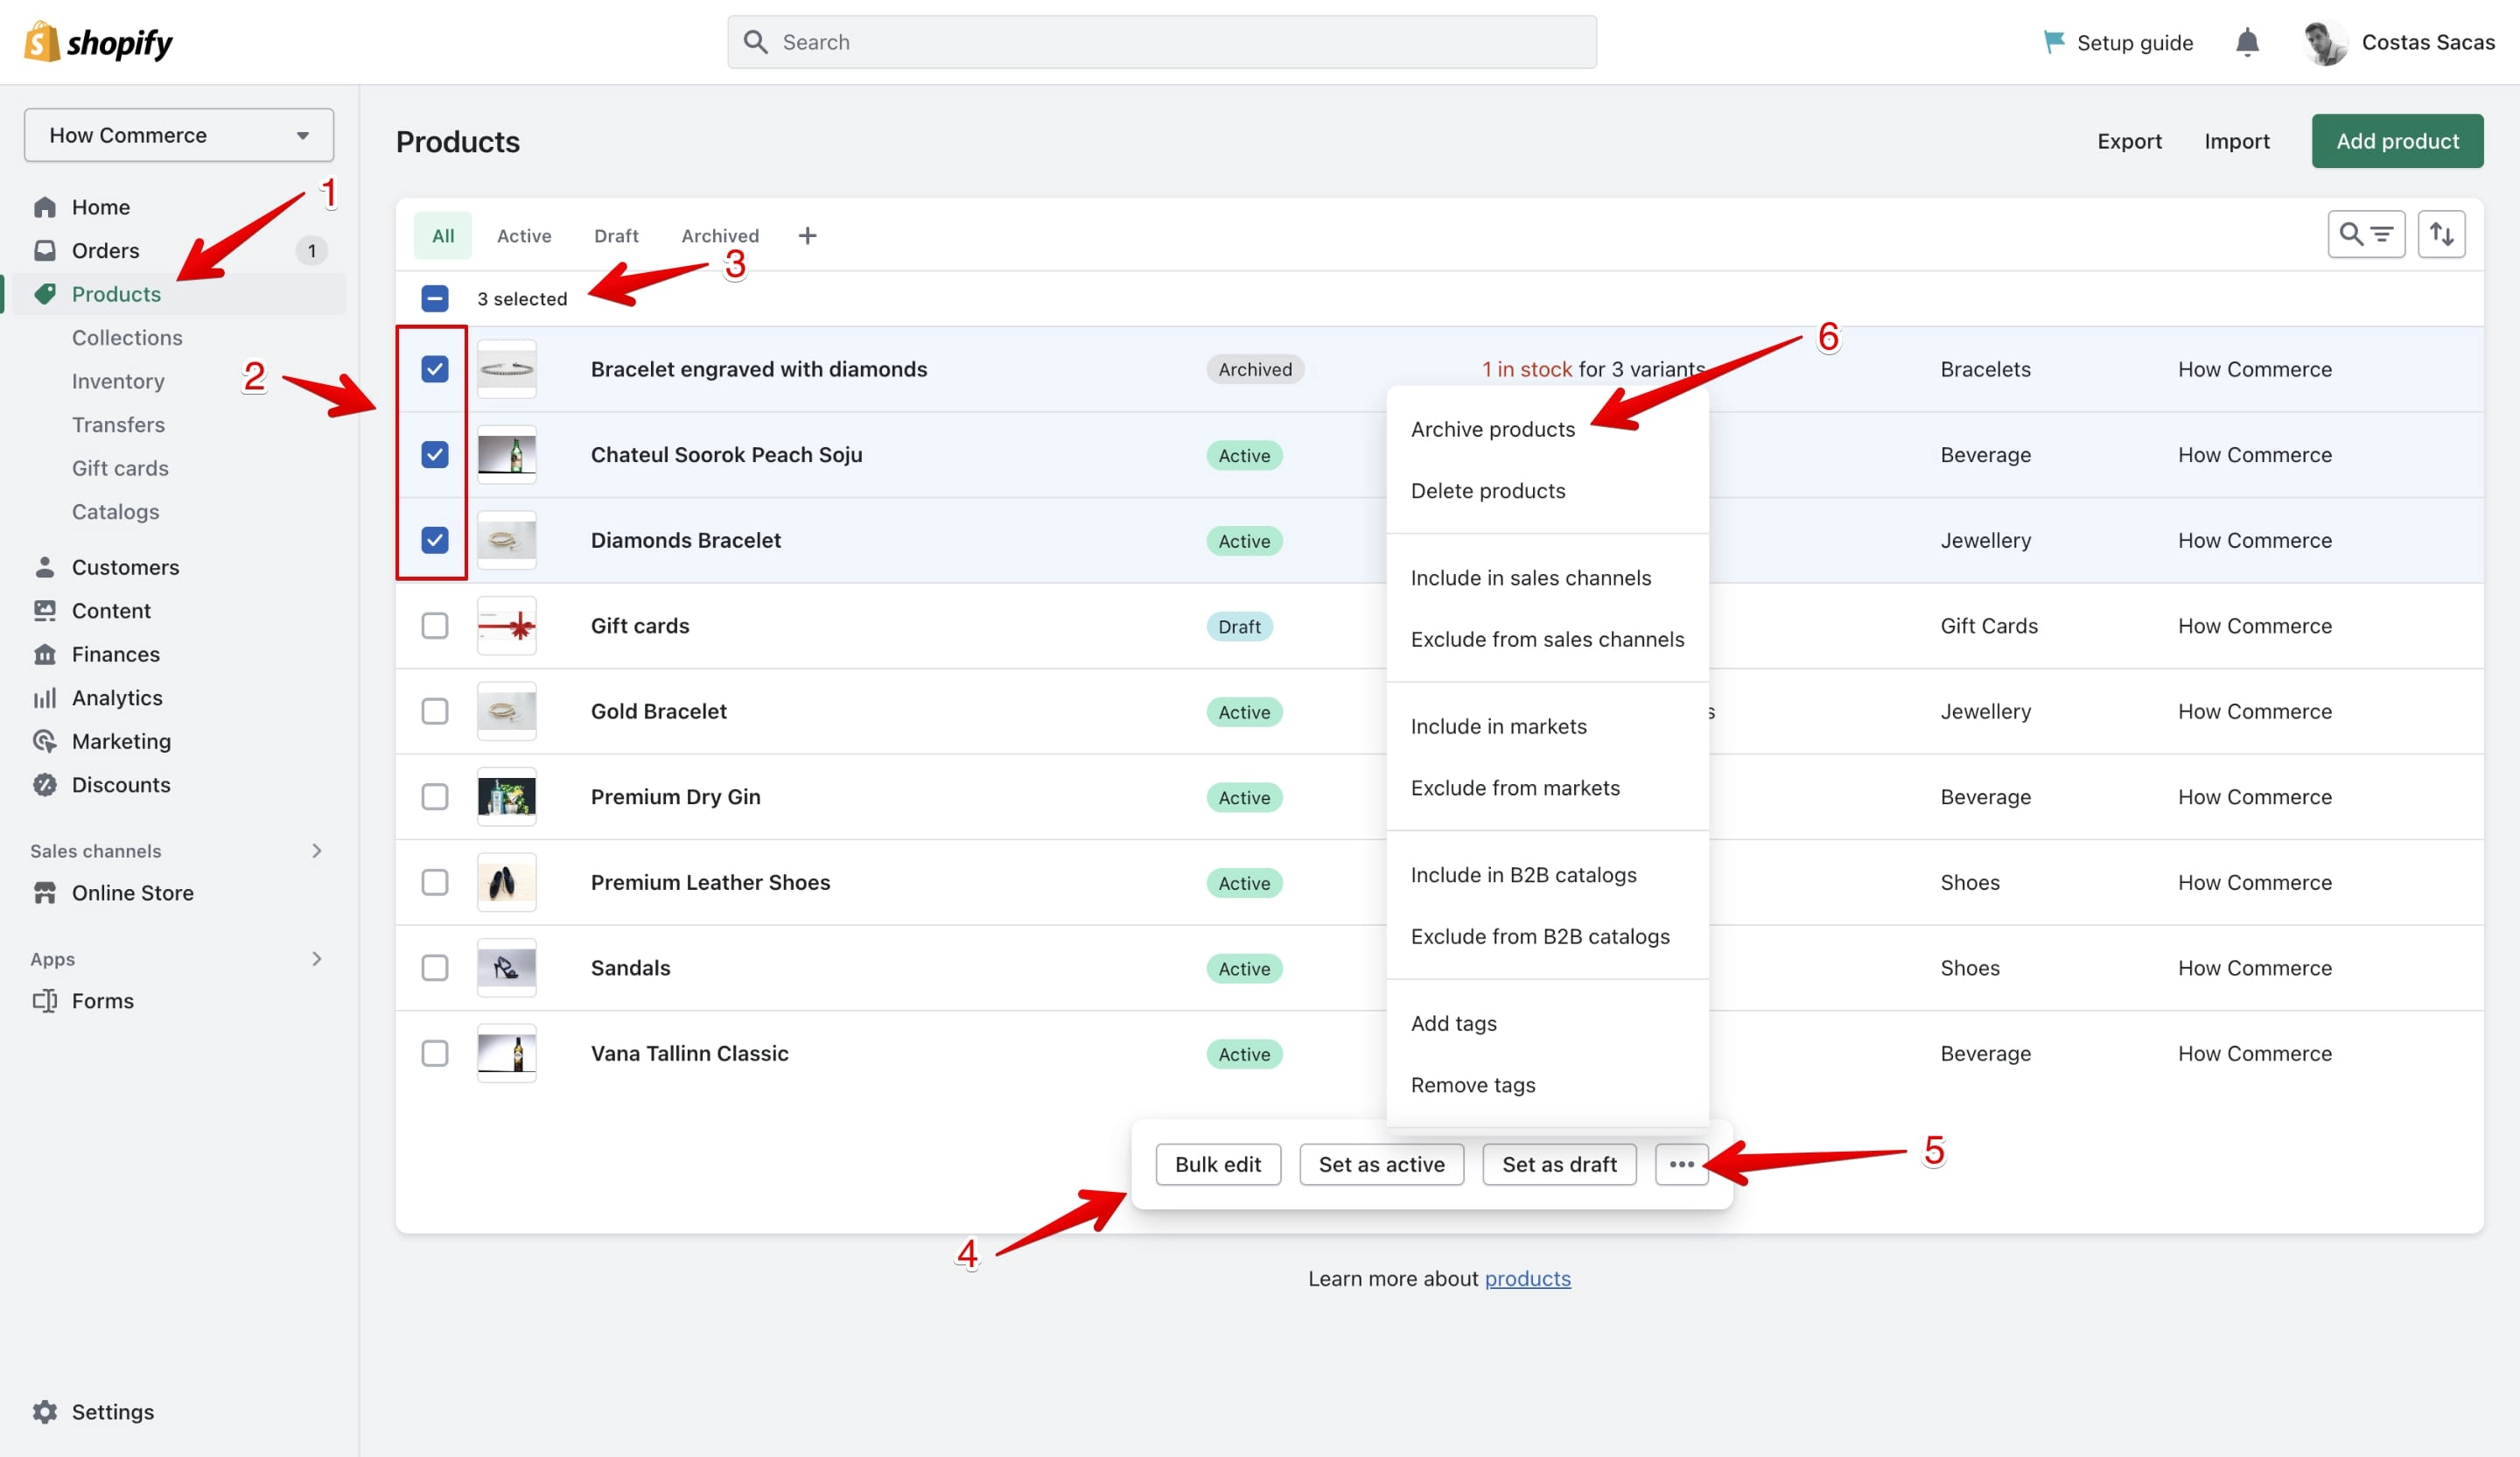Click the Setup guide flag icon
The width and height of the screenshot is (2520, 1457).
tap(2053, 42)
